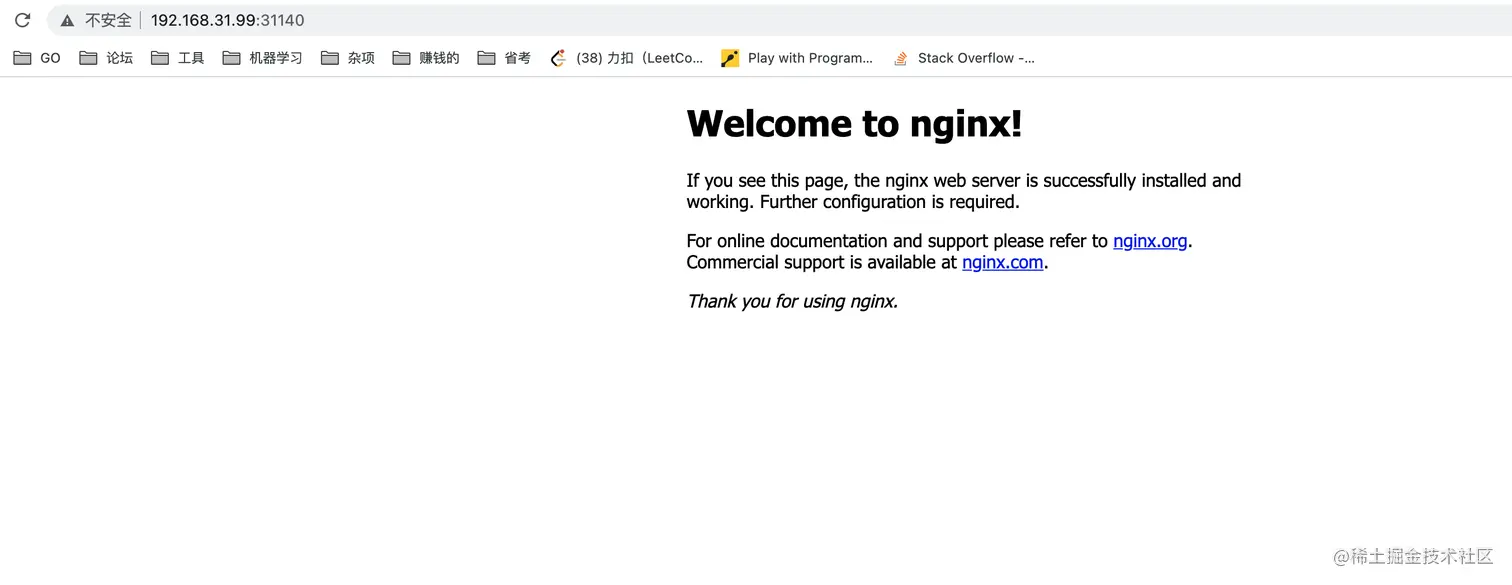Open the Play with Program bookmark
1512x585 pixels.
click(797, 58)
